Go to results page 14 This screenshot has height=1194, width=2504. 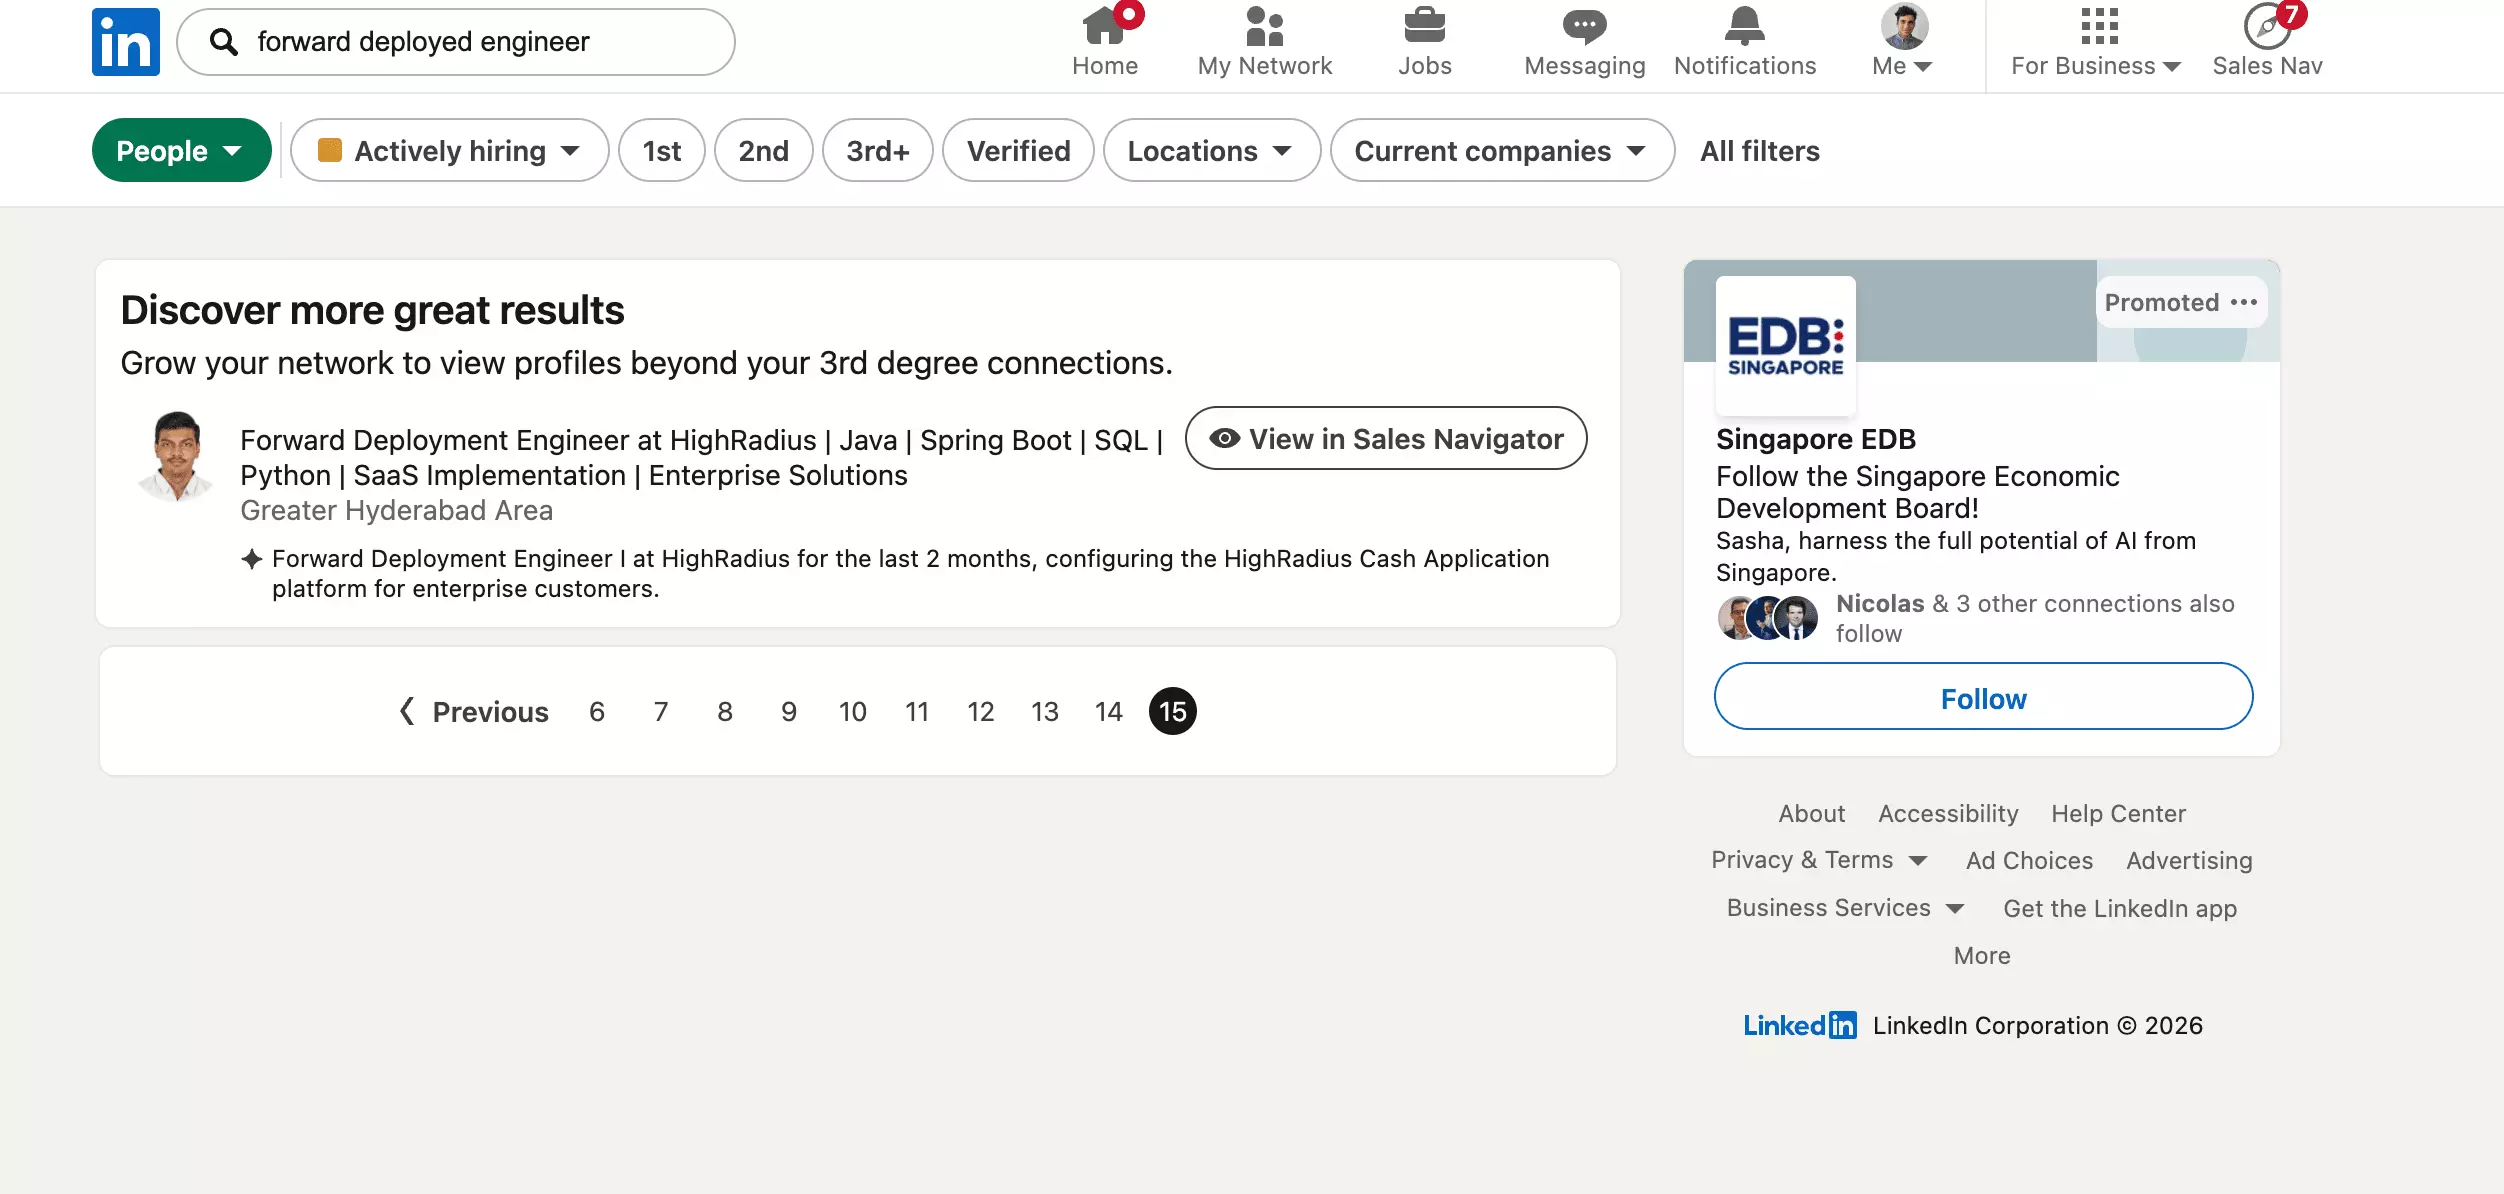point(1108,711)
